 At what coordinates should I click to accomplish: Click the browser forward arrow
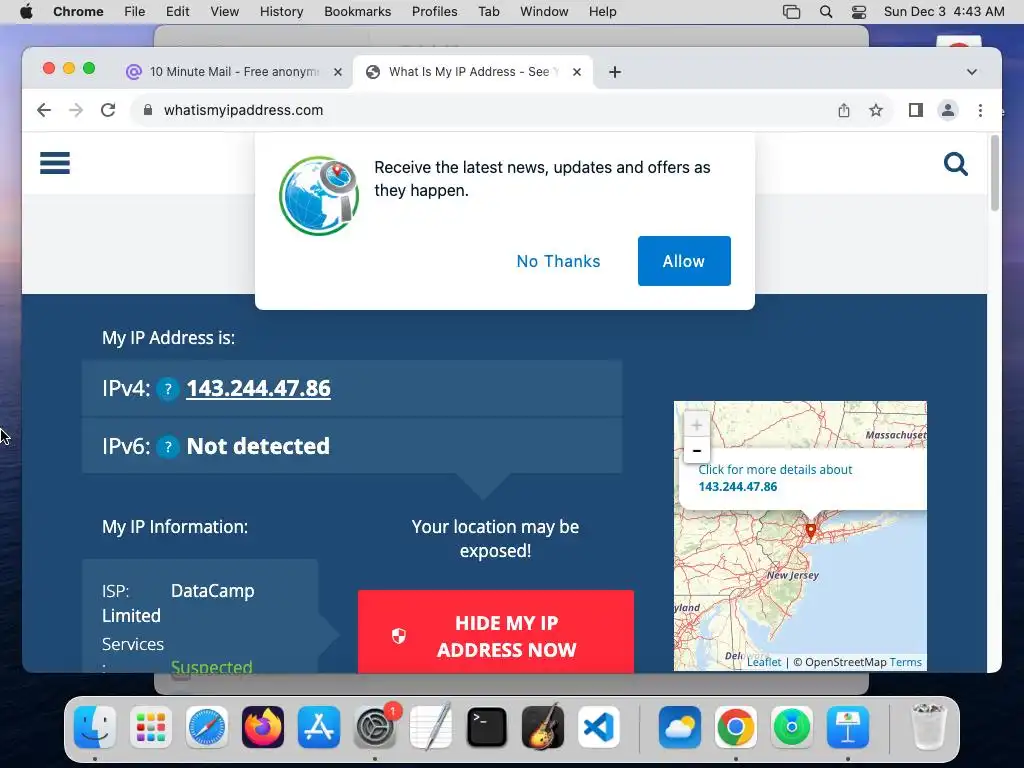click(x=76, y=110)
